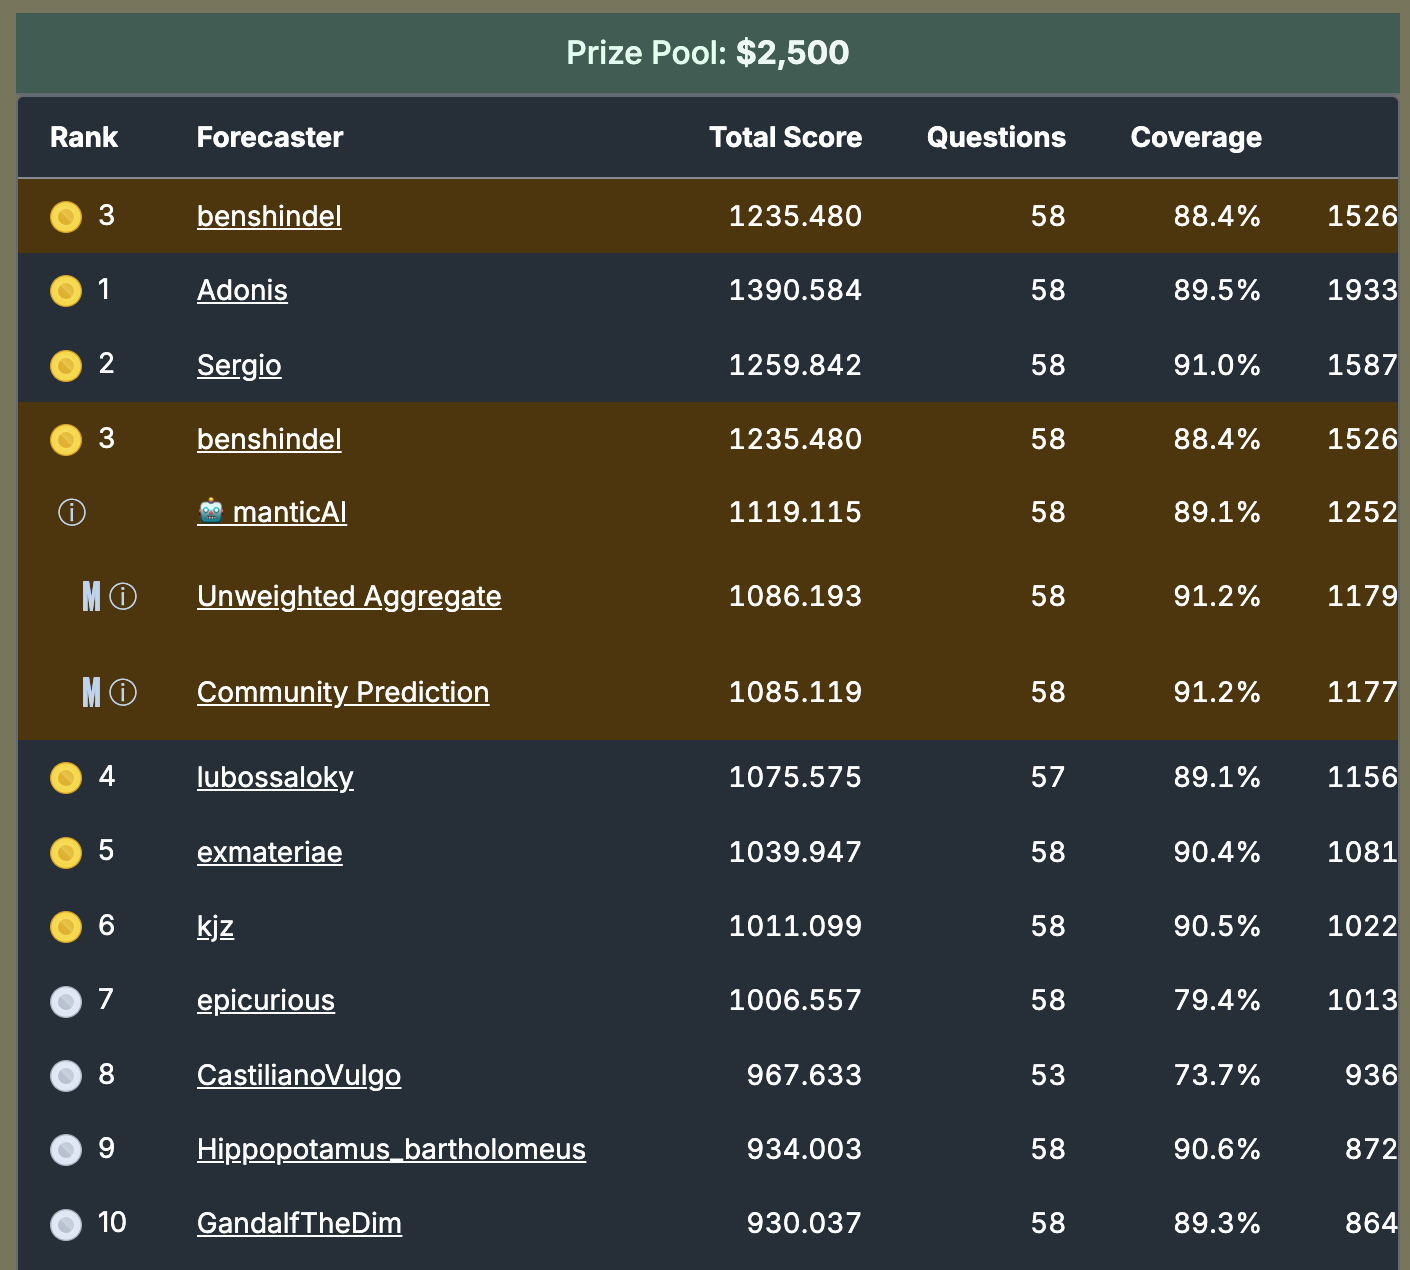The image size is (1410, 1270).
Task: Visit the Hippopotamus_bartholomeus profile link
Action: point(391,1149)
